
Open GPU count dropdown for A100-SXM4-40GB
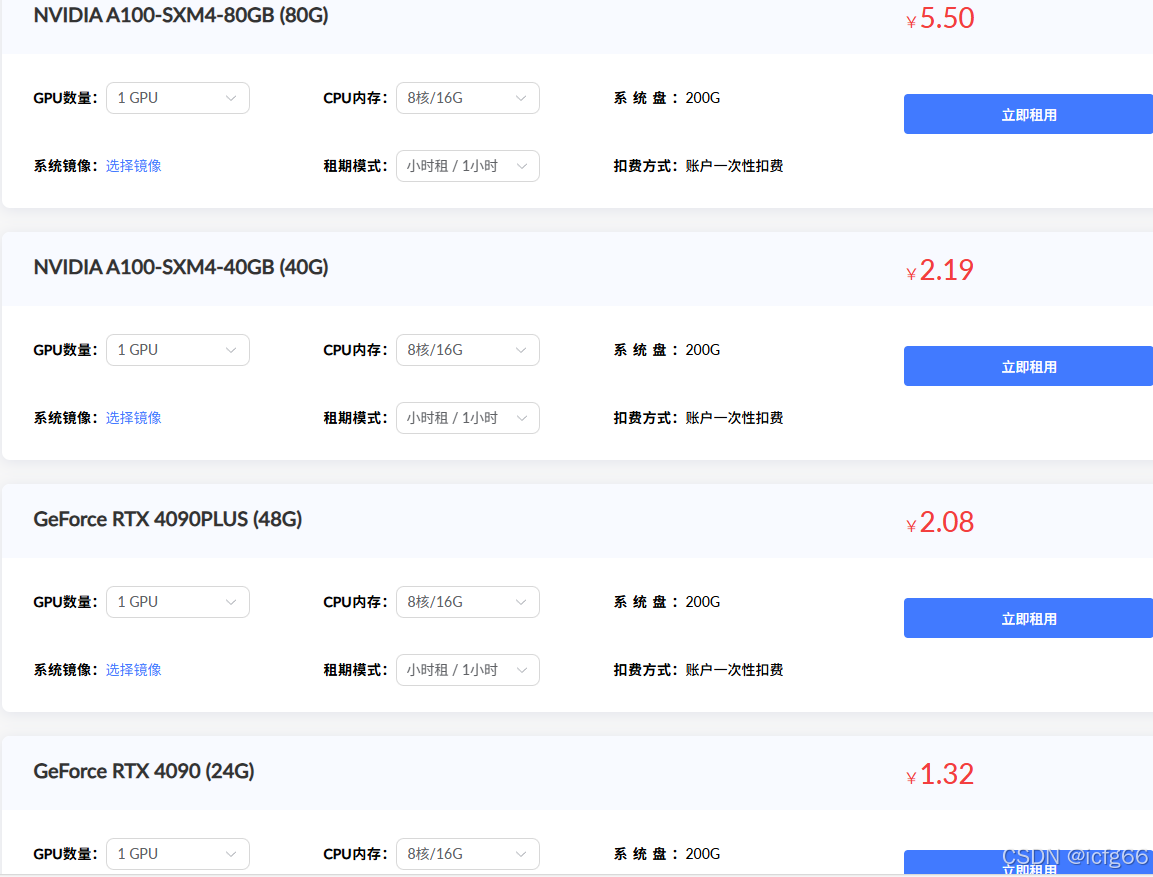[177, 350]
